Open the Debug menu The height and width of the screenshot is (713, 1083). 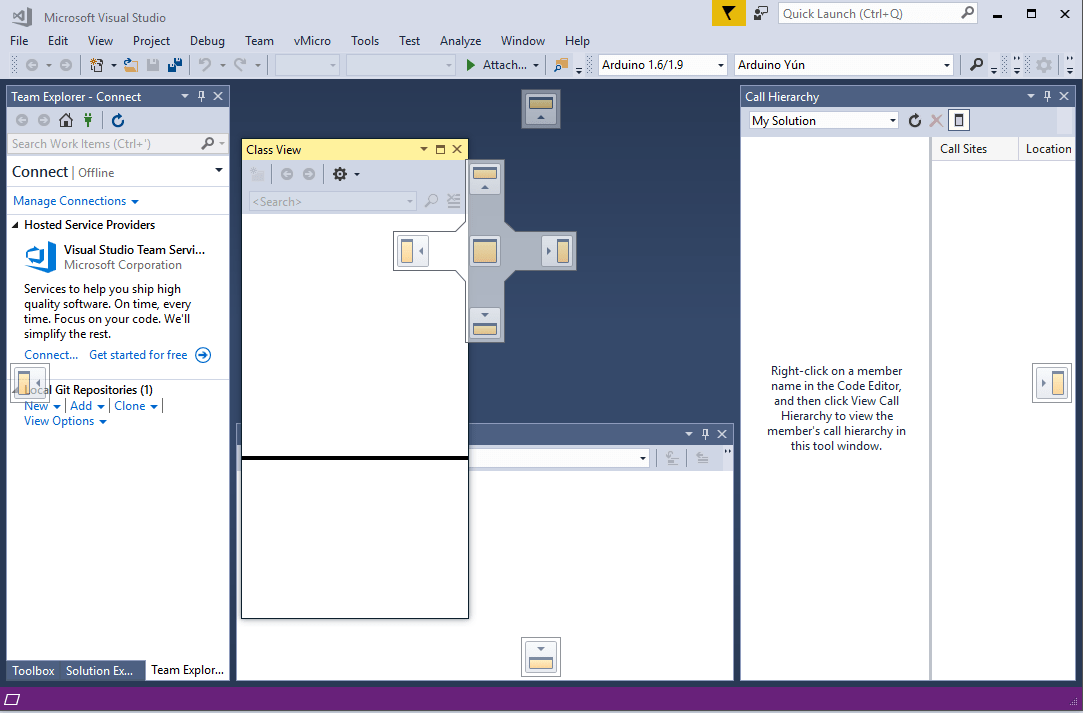207,41
